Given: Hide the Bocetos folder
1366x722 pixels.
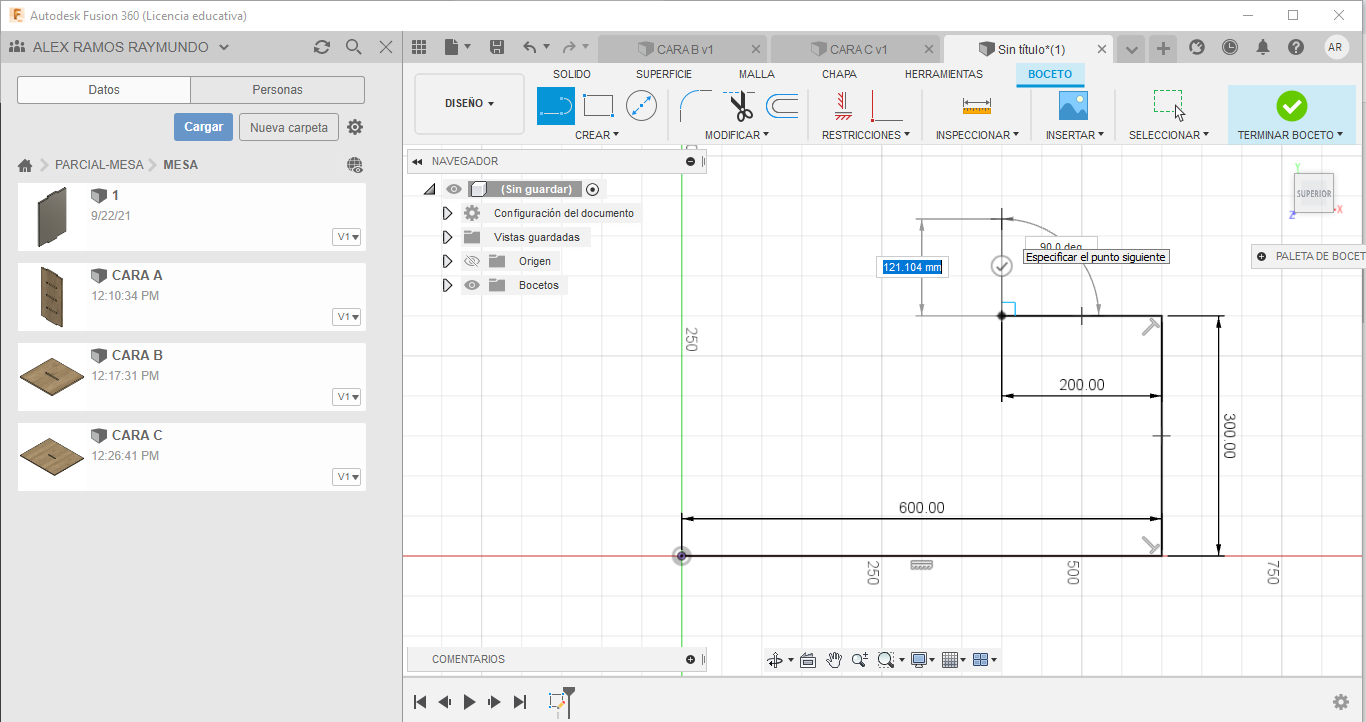Looking at the screenshot, I should (472, 285).
